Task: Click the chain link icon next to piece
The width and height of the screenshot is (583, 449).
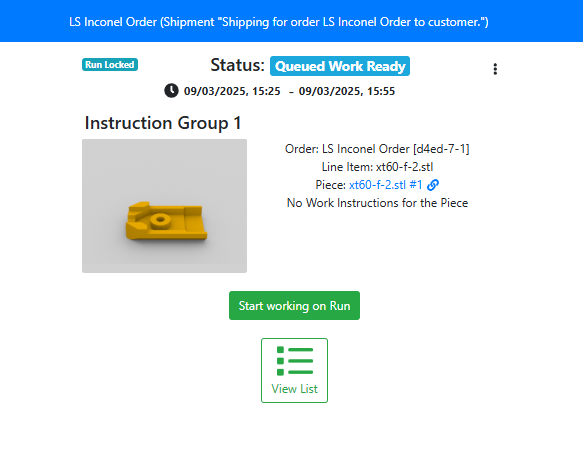Action: pos(433,185)
